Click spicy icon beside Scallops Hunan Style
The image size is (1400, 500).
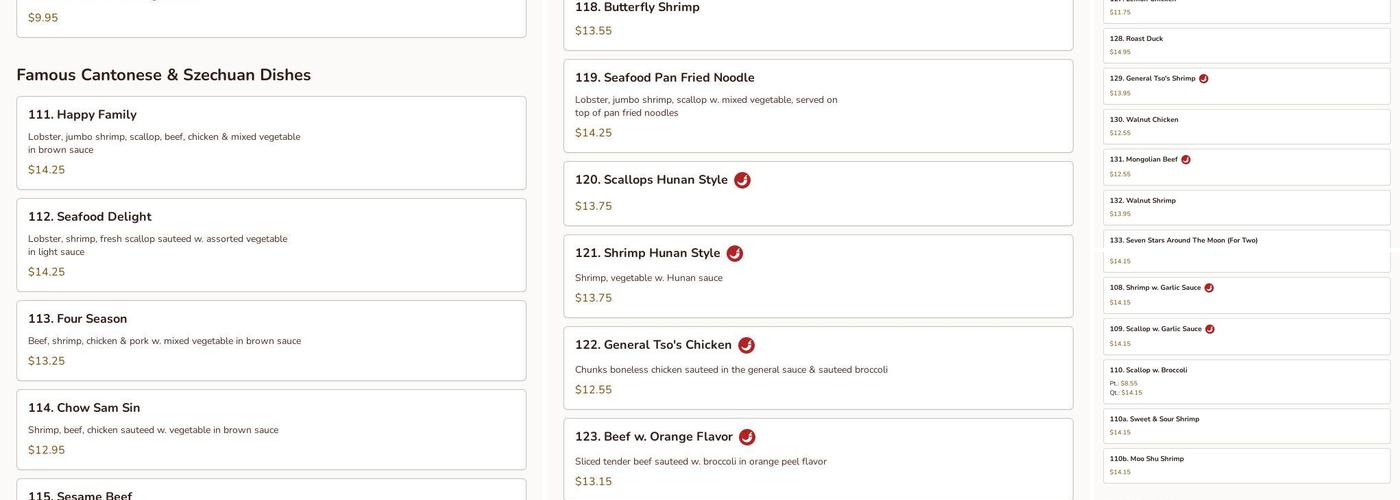pyautogui.click(x=742, y=180)
